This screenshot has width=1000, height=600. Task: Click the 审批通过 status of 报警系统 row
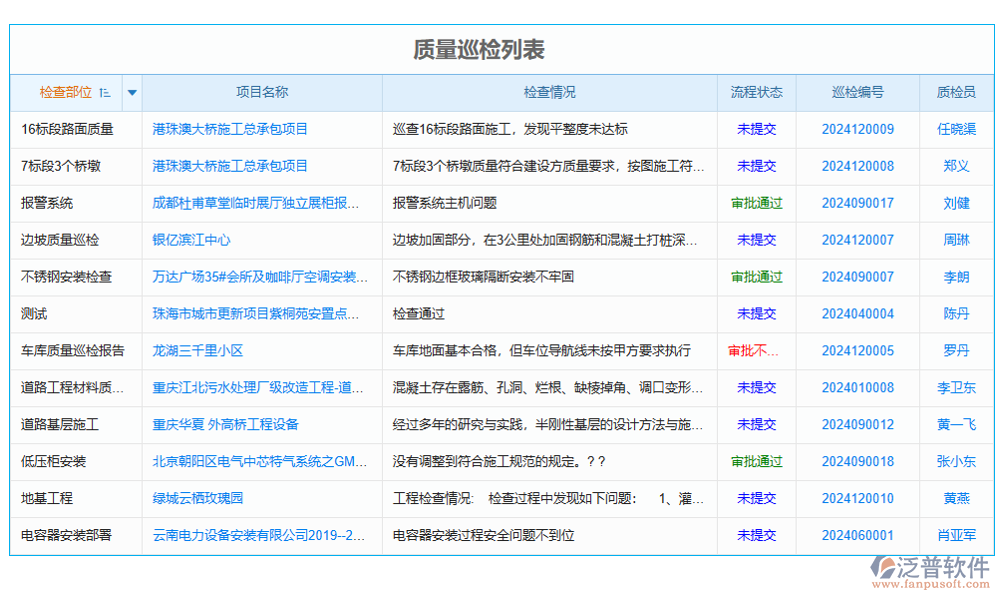click(756, 203)
